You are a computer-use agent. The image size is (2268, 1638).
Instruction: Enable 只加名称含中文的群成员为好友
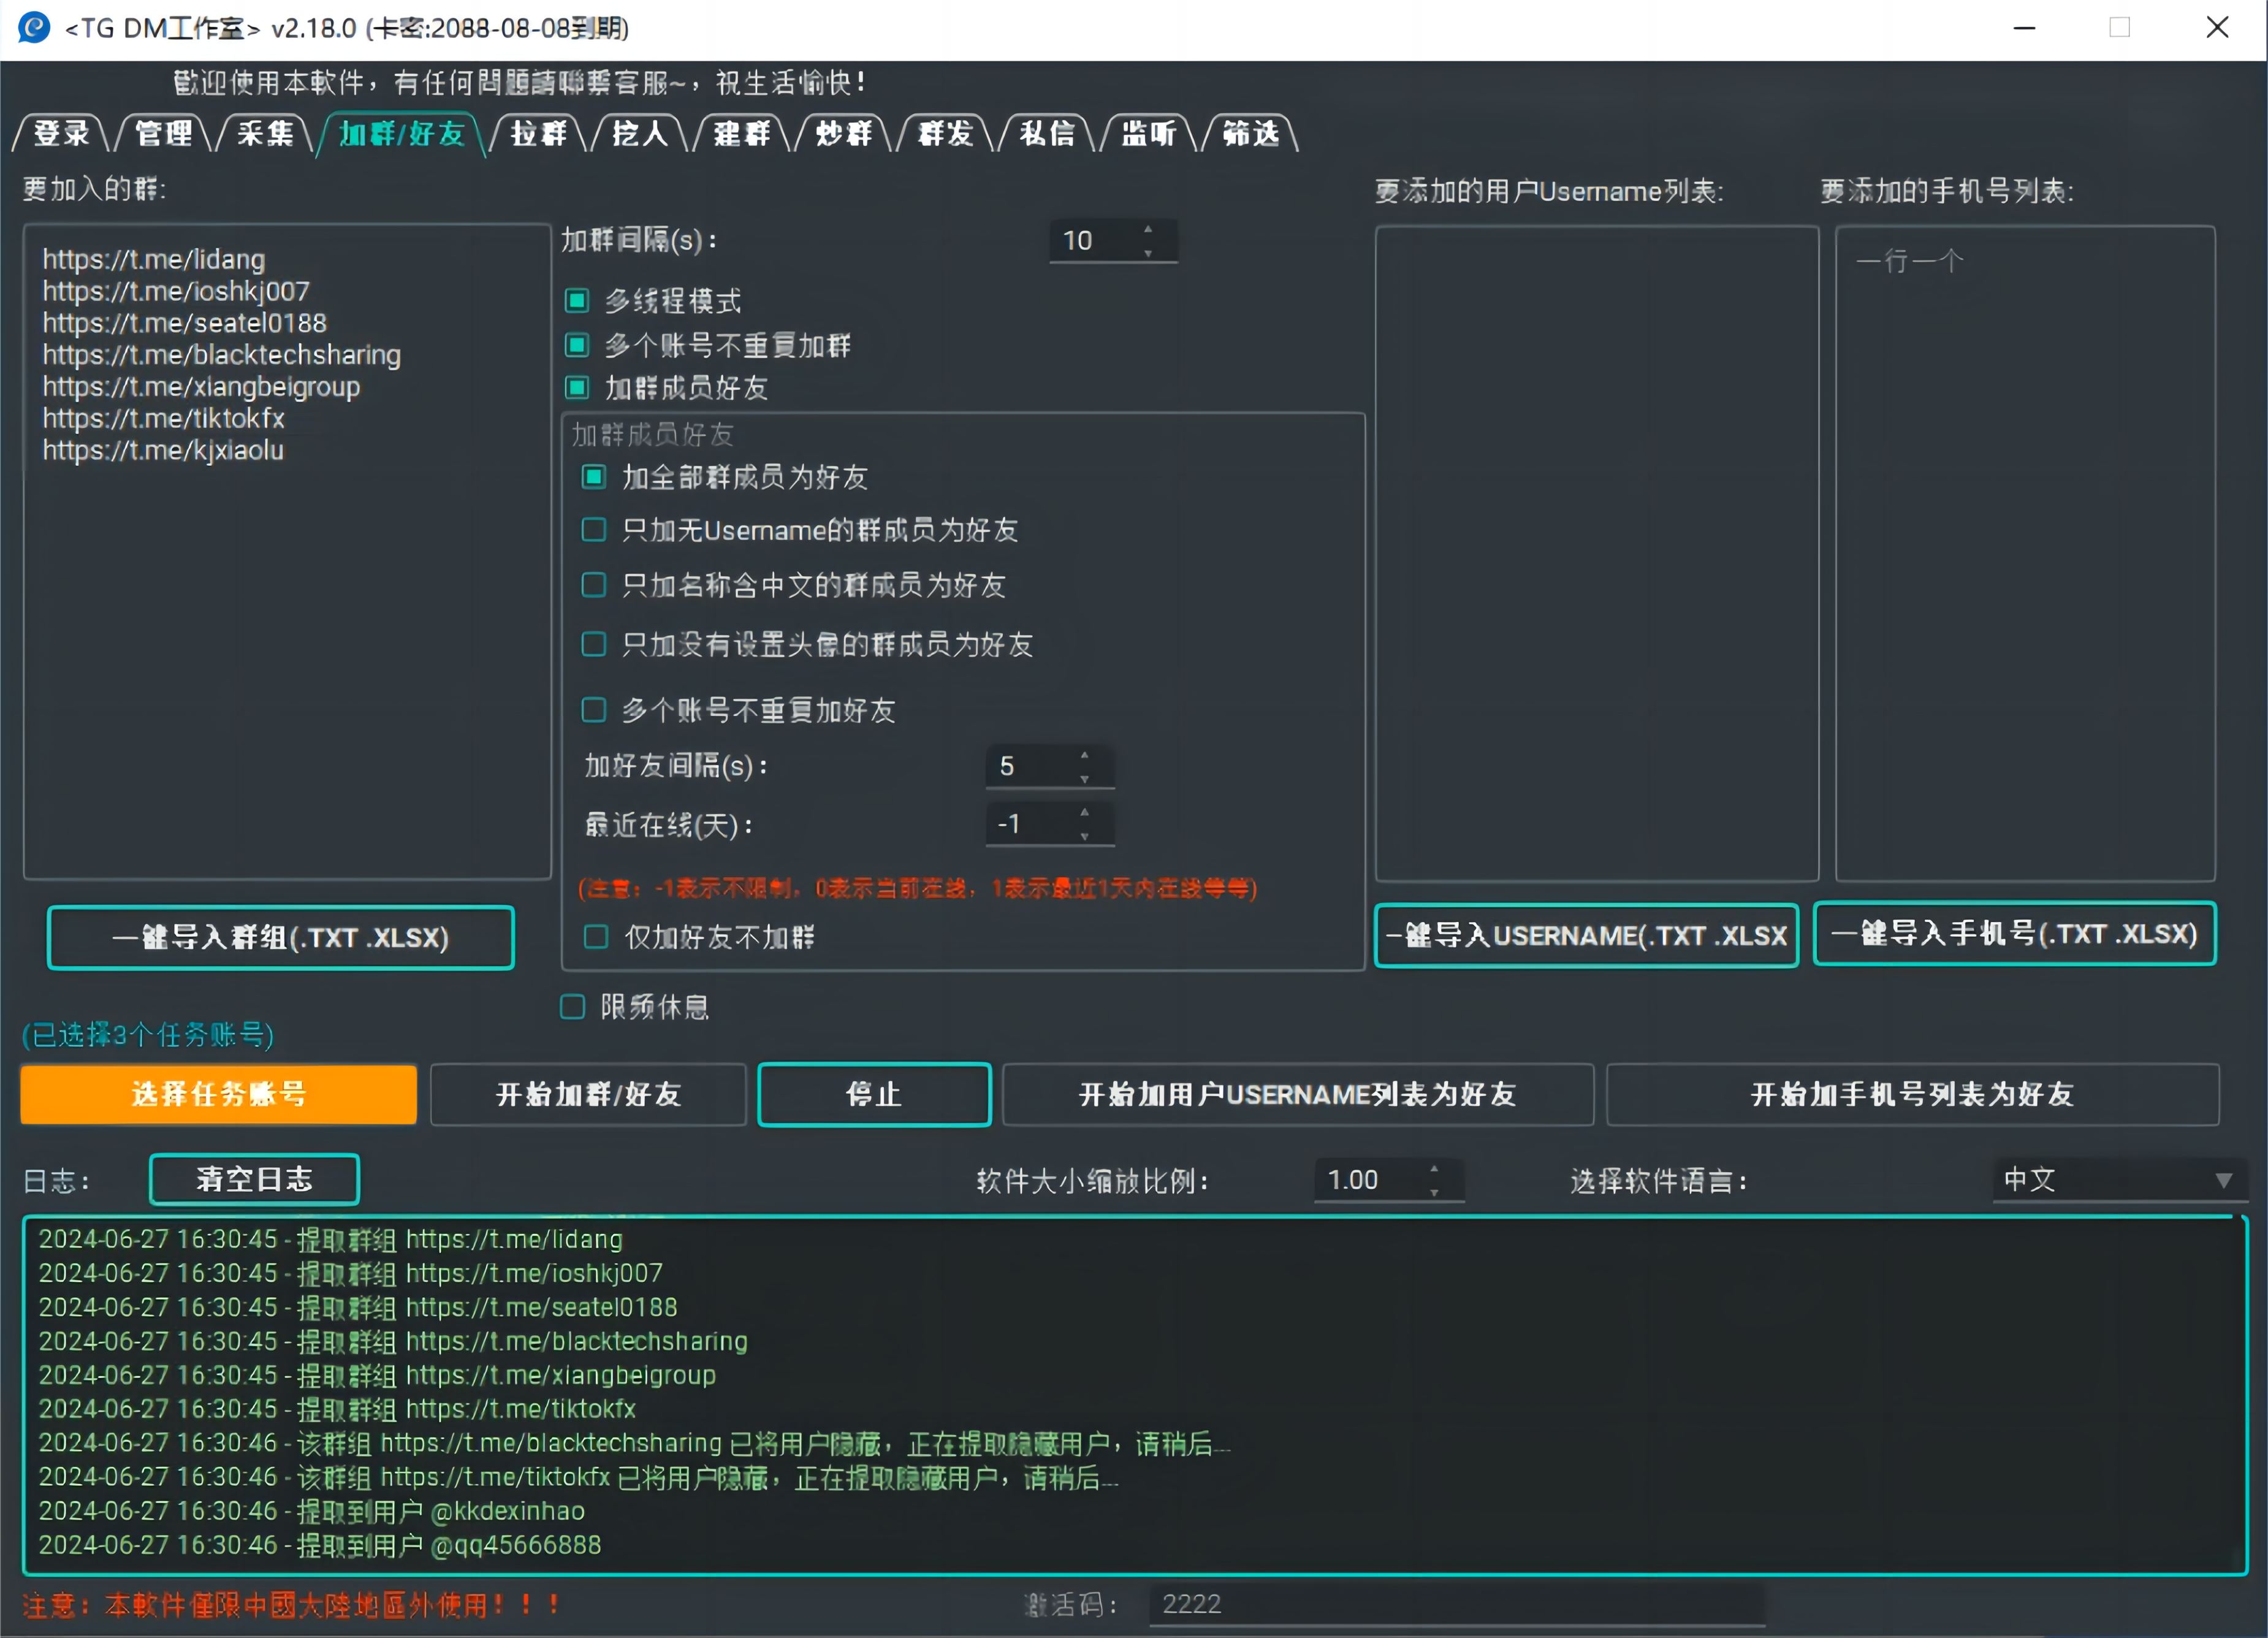coord(594,585)
